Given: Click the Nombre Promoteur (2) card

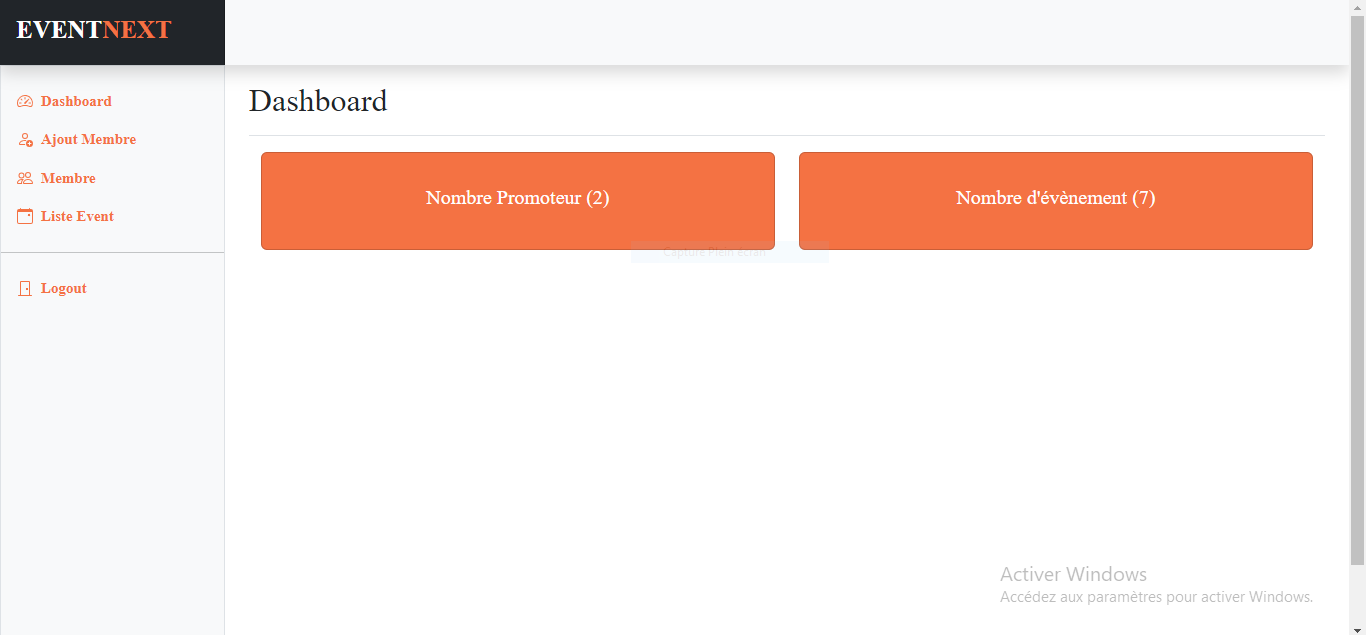Looking at the screenshot, I should 517,198.
